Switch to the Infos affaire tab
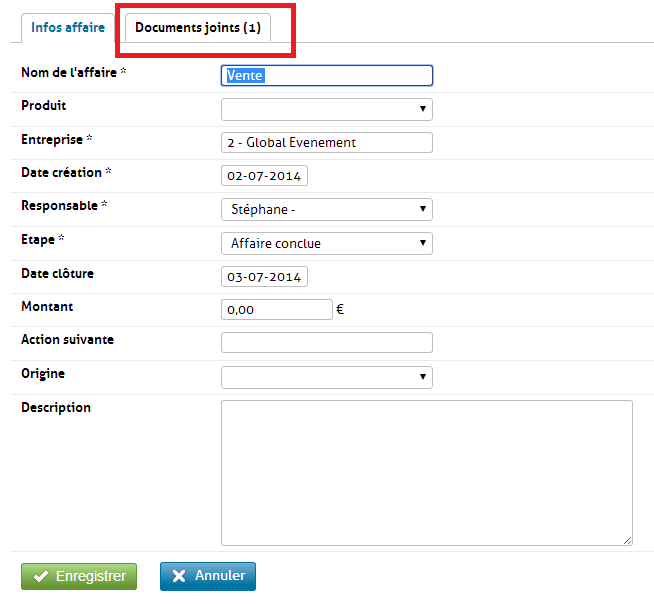Screen dimensions: 654x604 [x=68, y=27]
